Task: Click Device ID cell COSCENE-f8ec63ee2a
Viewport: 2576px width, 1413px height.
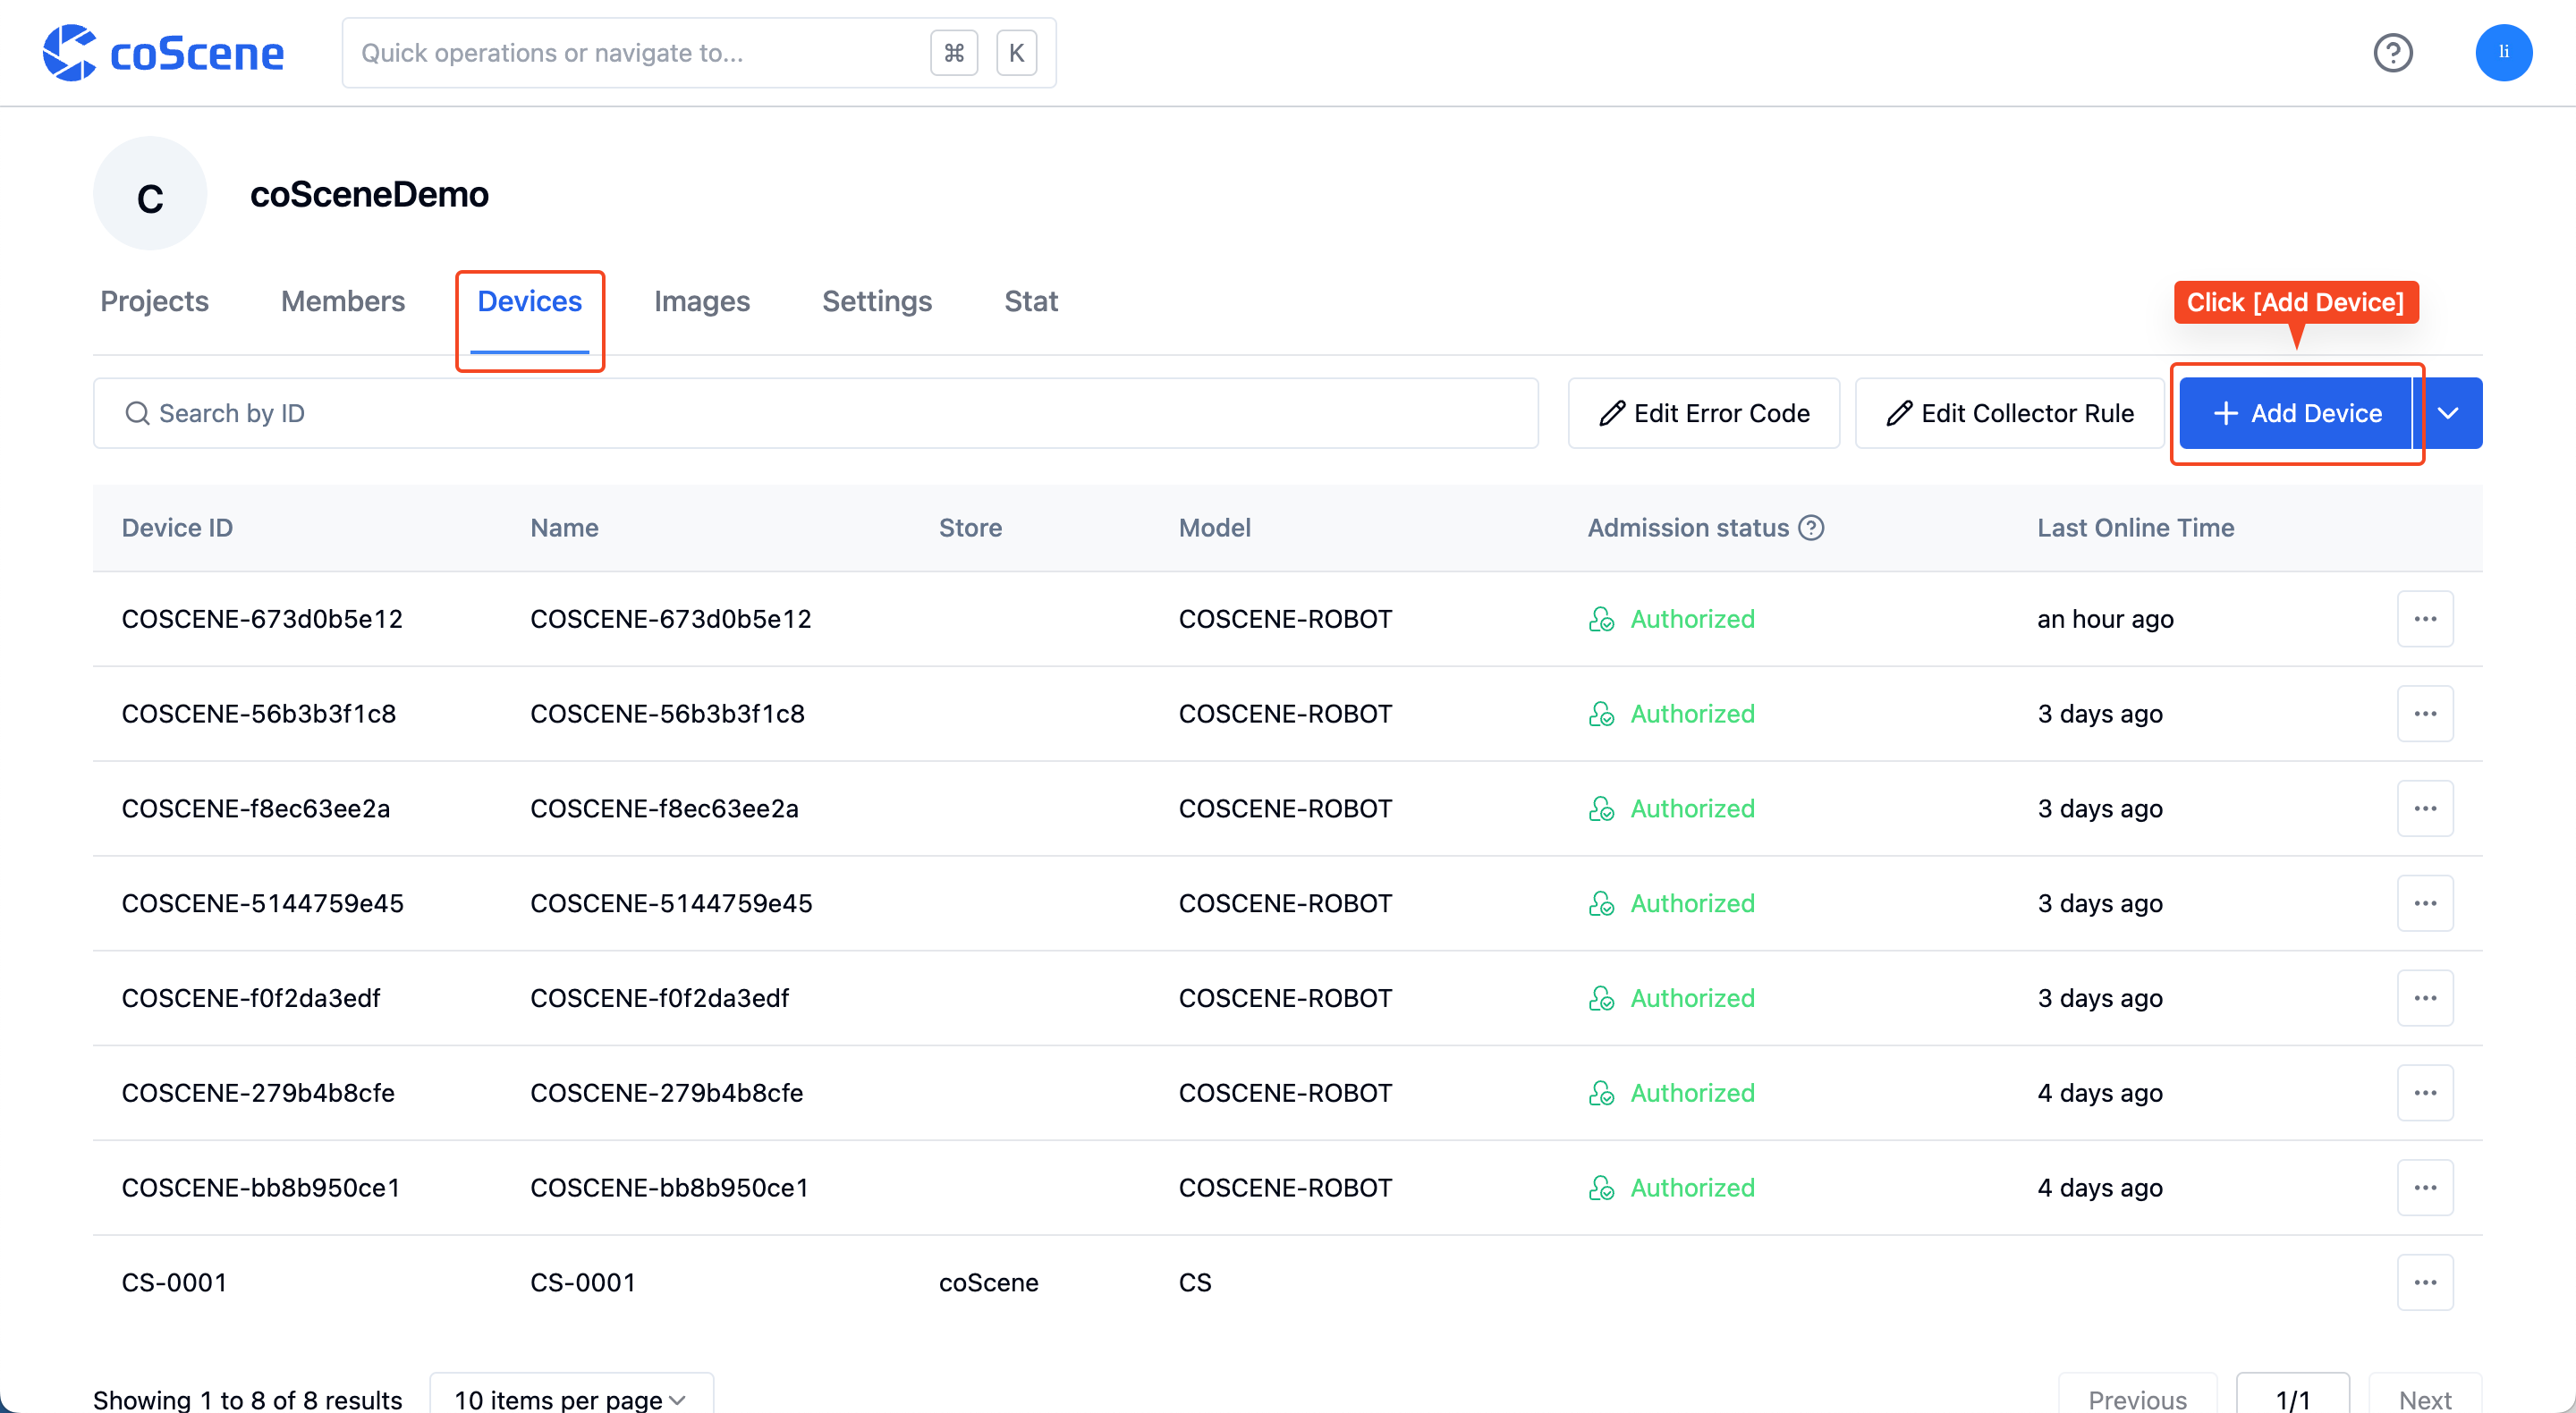Action: click(256, 808)
